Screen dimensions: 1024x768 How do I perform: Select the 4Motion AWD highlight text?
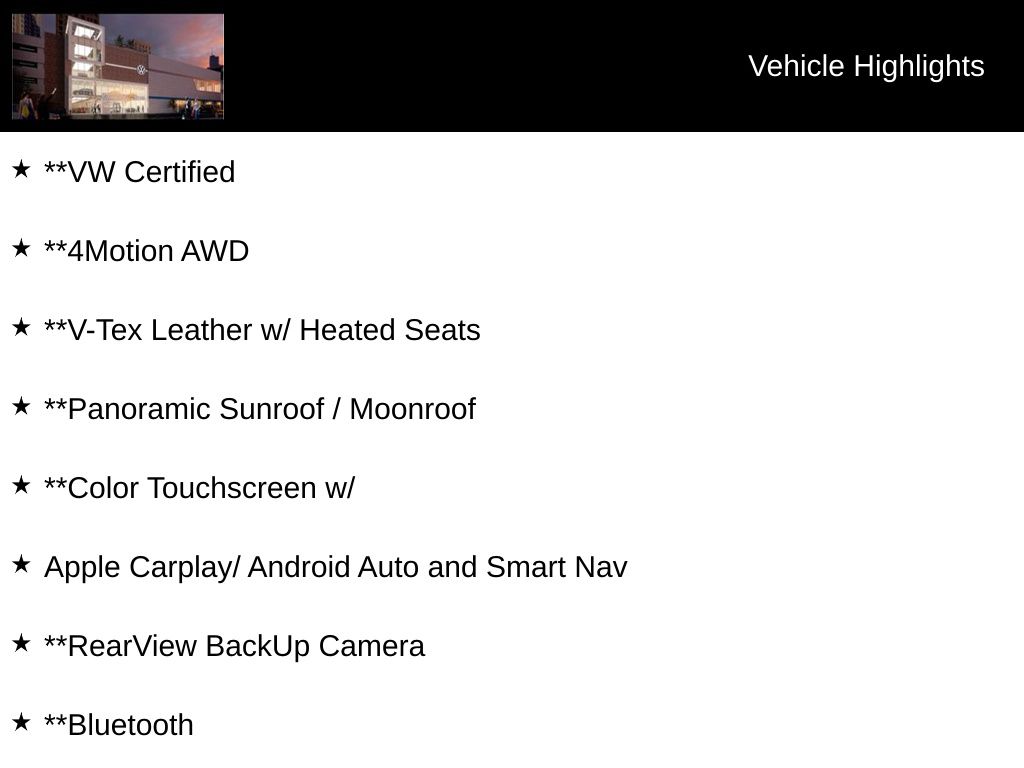(x=147, y=251)
